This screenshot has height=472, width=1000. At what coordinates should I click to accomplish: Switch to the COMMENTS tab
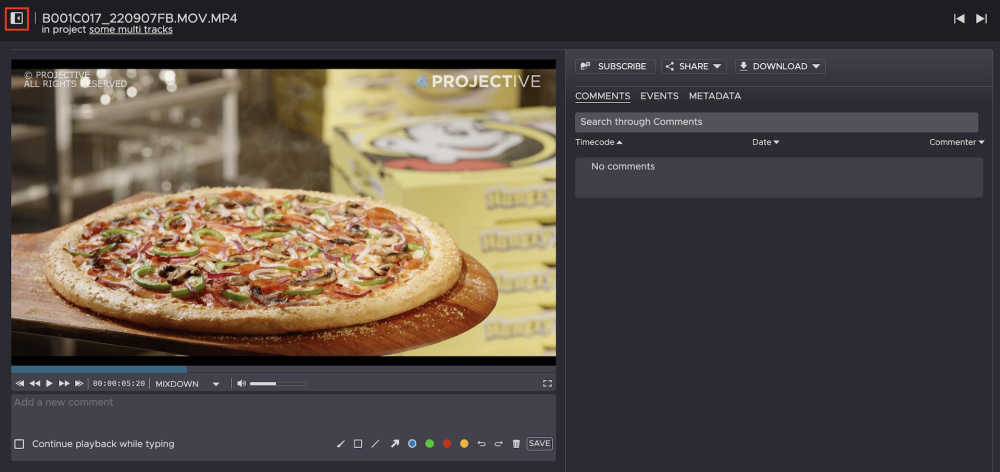pyautogui.click(x=603, y=96)
